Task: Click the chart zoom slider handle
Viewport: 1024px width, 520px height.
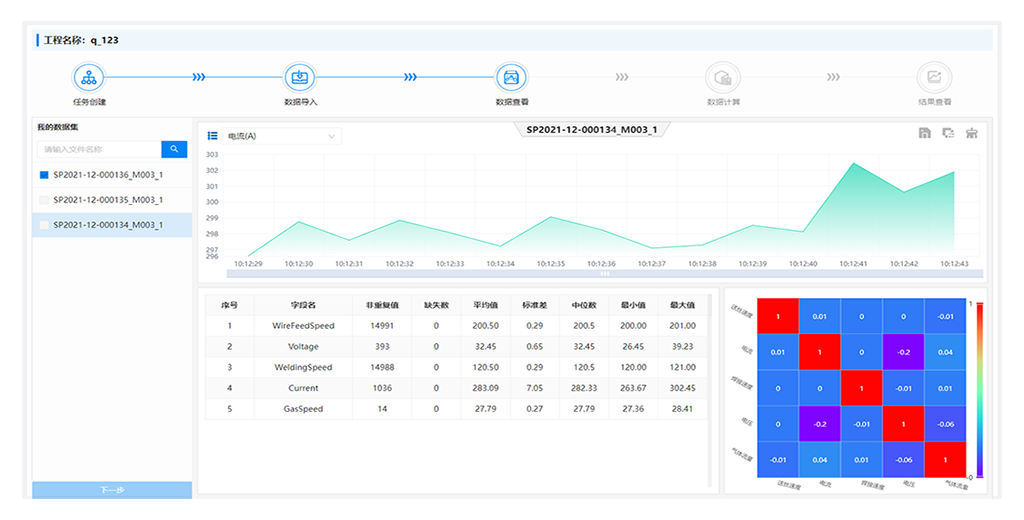Action: 604,273
